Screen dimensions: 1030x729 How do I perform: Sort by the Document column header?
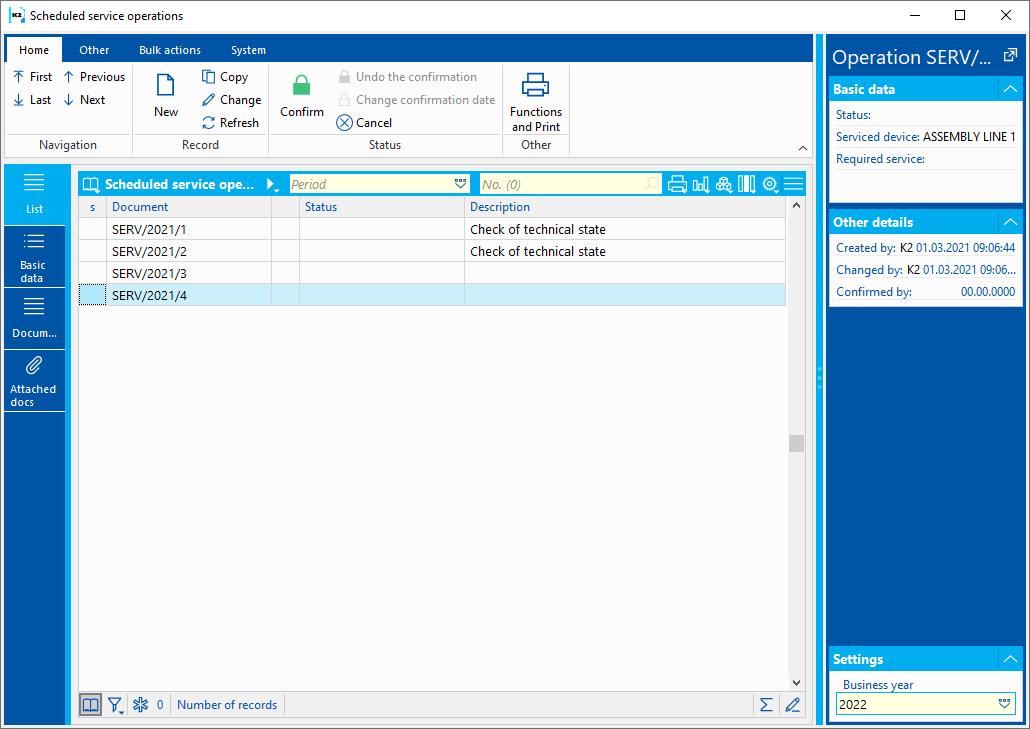pos(189,207)
